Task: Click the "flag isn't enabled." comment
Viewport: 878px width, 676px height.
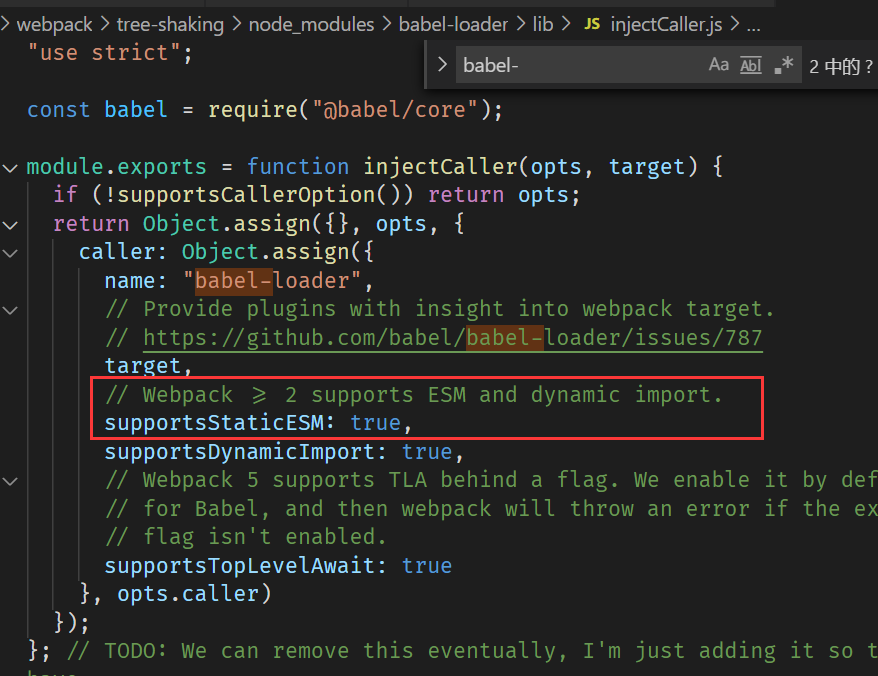Action: coord(245,537)
